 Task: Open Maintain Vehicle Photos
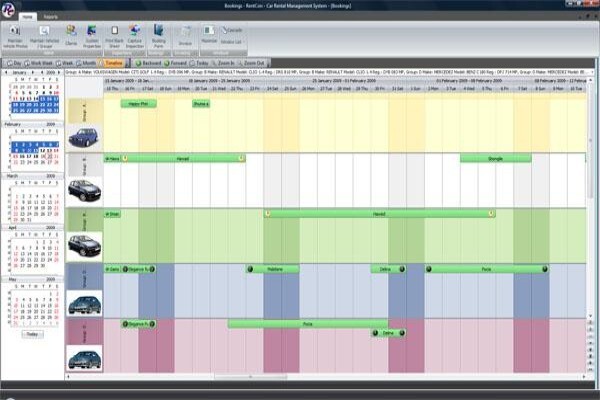(x=15, y=37)
